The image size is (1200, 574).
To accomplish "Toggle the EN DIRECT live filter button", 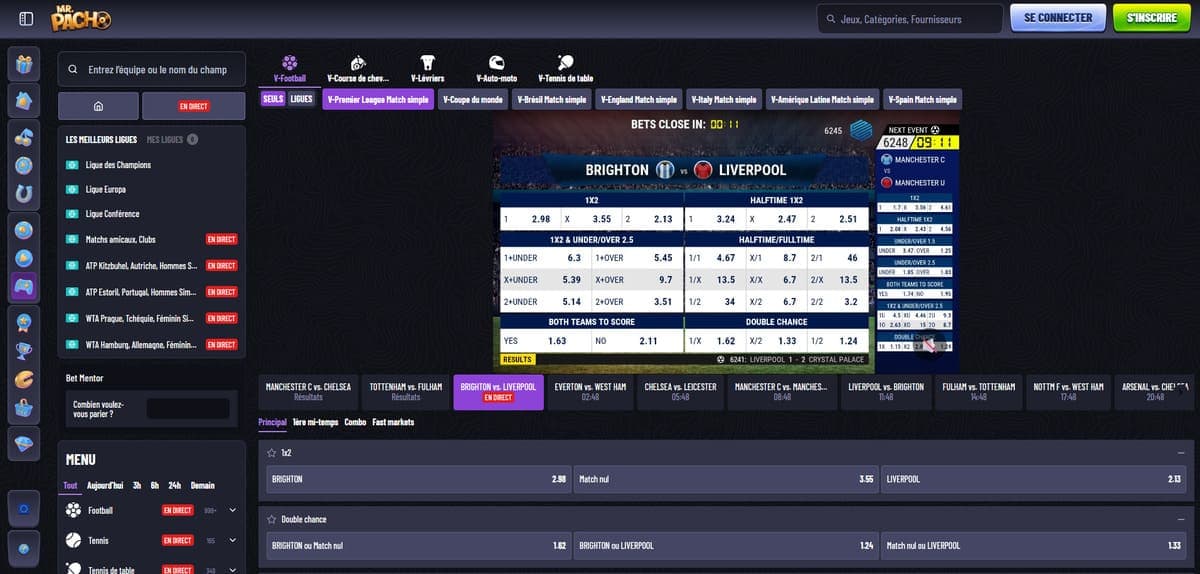I will click(193, 106).
